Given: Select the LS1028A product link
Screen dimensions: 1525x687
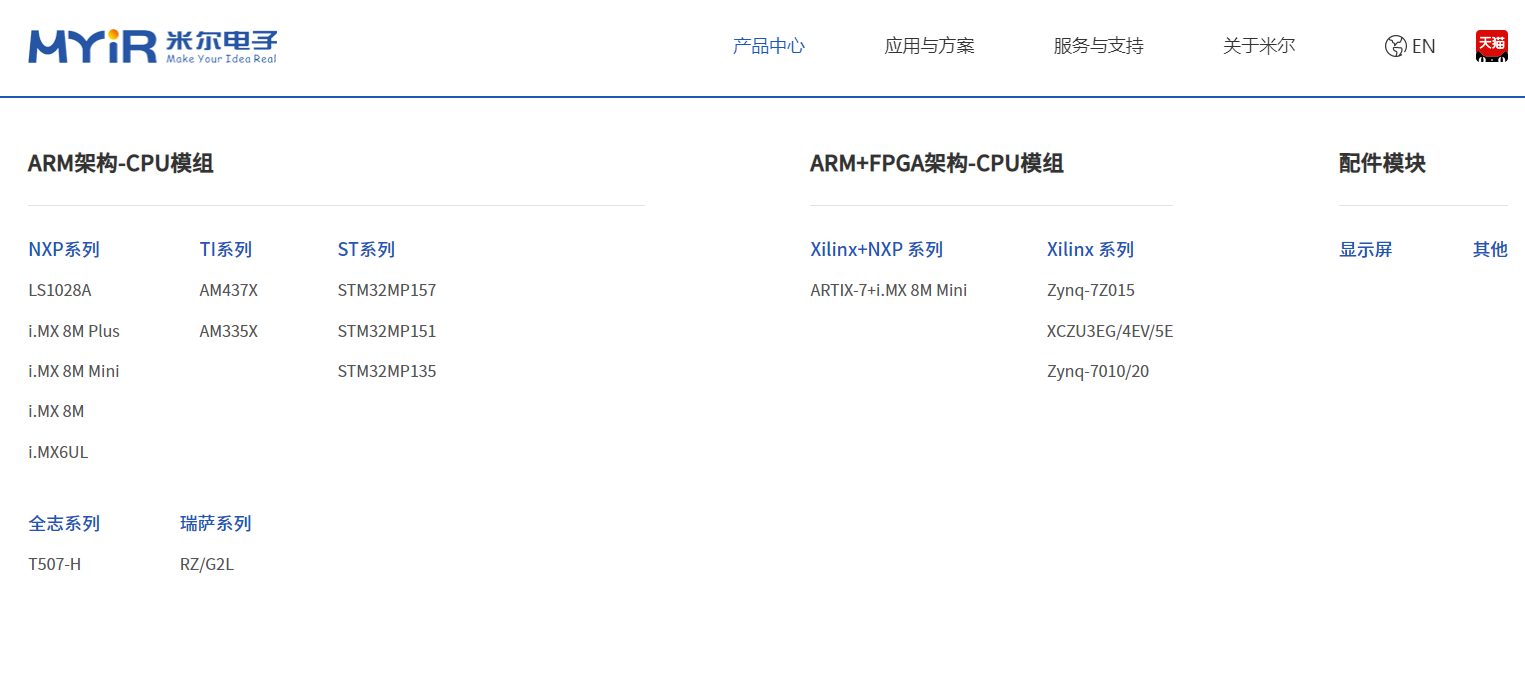Looking at the screenshot, I should pos(60,291).
